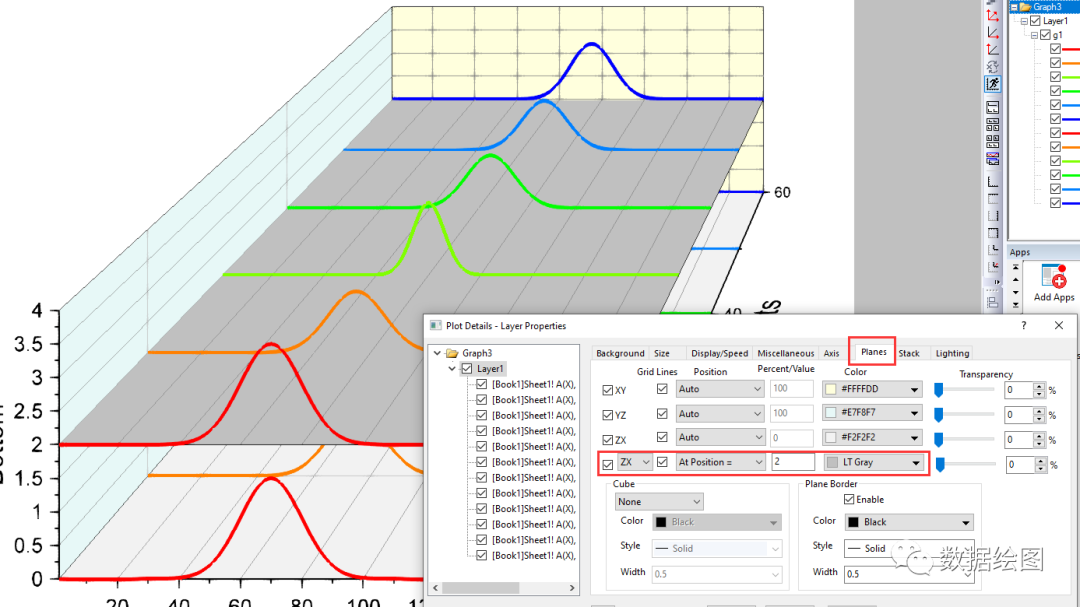The height and width of the screenshot is (607, 1080).
Task: Increase XY plane transparency with spinner
Action: coord(1039,386)
